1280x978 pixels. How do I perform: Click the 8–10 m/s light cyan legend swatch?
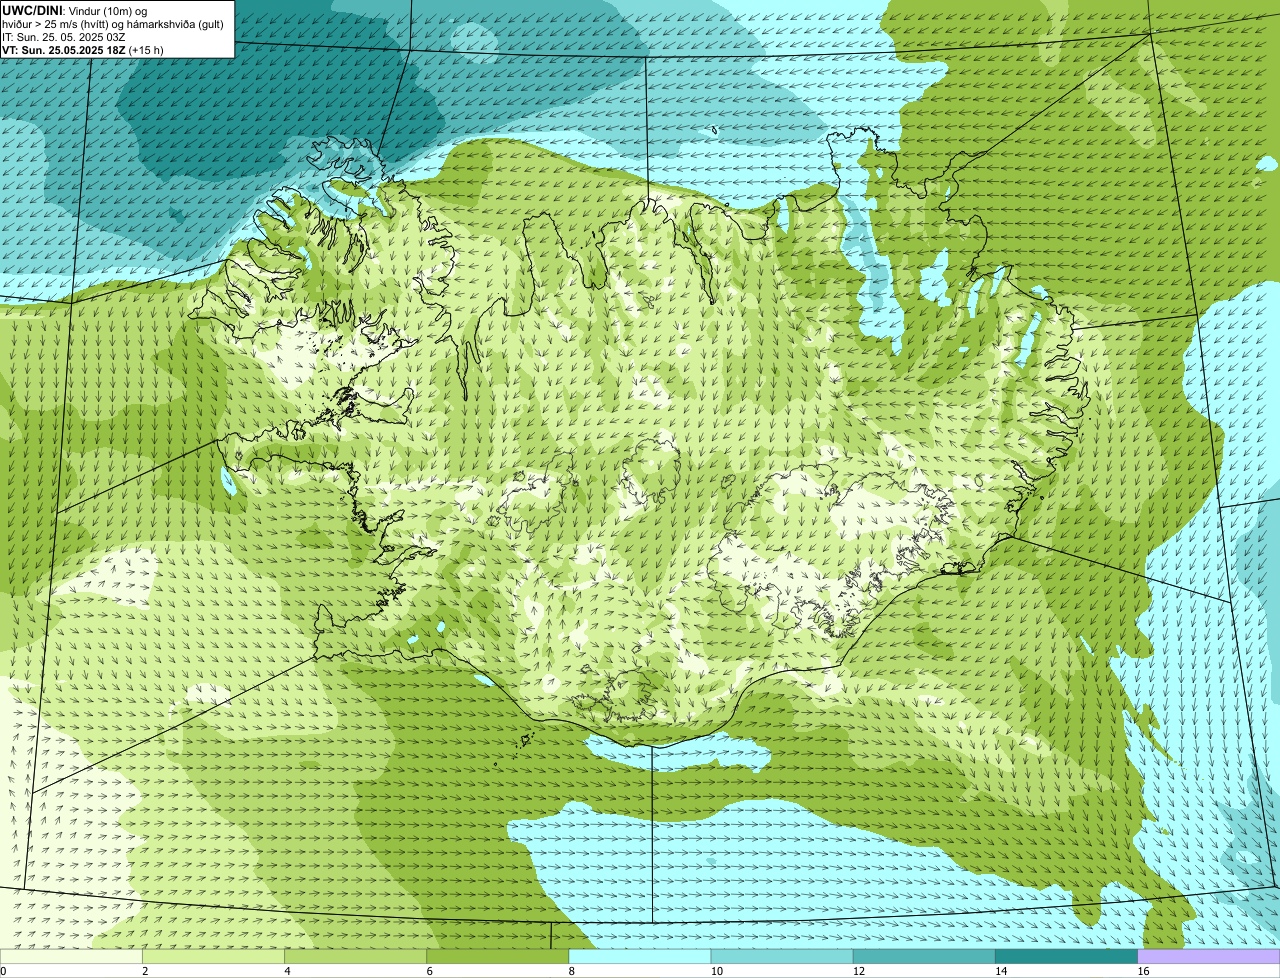(640, 957)
